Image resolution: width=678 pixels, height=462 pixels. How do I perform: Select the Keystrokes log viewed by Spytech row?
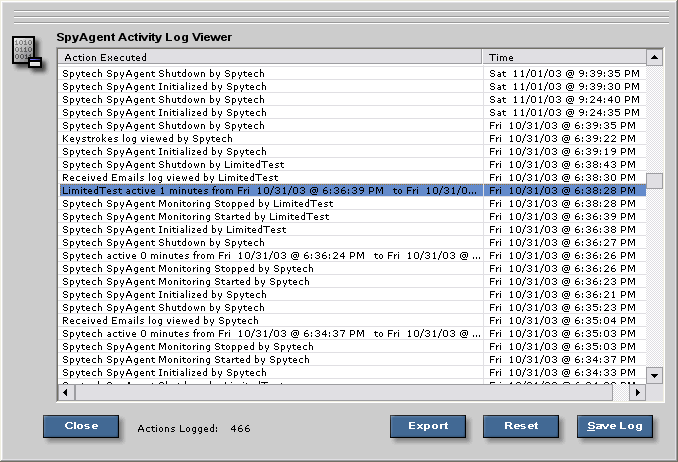point(352,138)
